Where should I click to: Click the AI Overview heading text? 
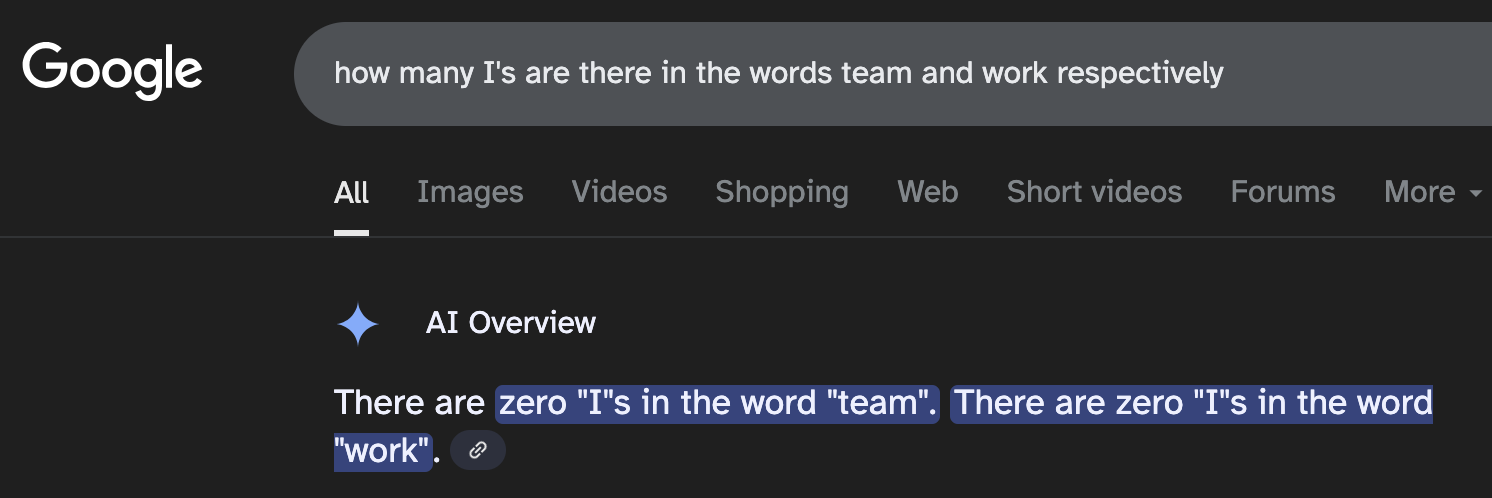click(x=511, y=322)
